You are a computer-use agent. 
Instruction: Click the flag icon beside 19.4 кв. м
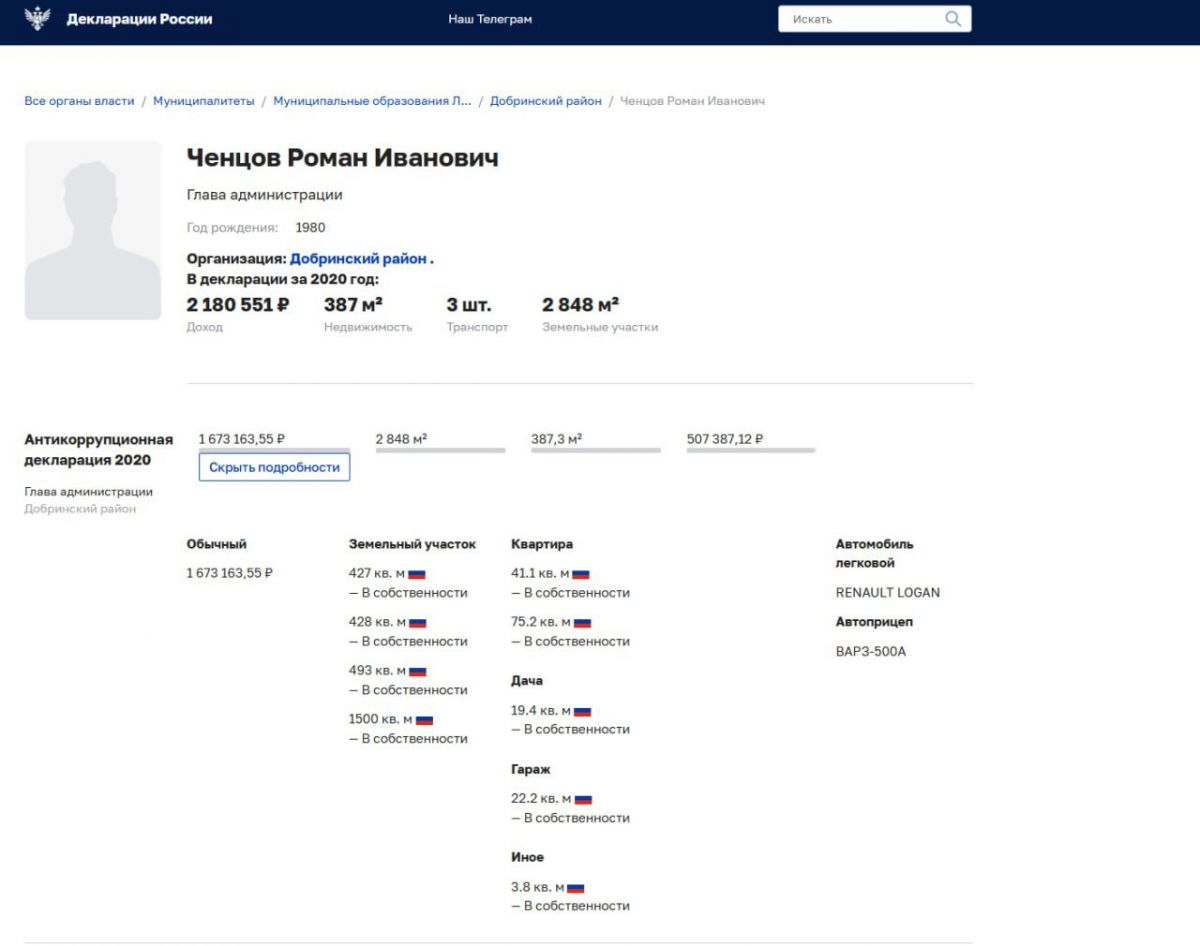[x=582, y=711]
